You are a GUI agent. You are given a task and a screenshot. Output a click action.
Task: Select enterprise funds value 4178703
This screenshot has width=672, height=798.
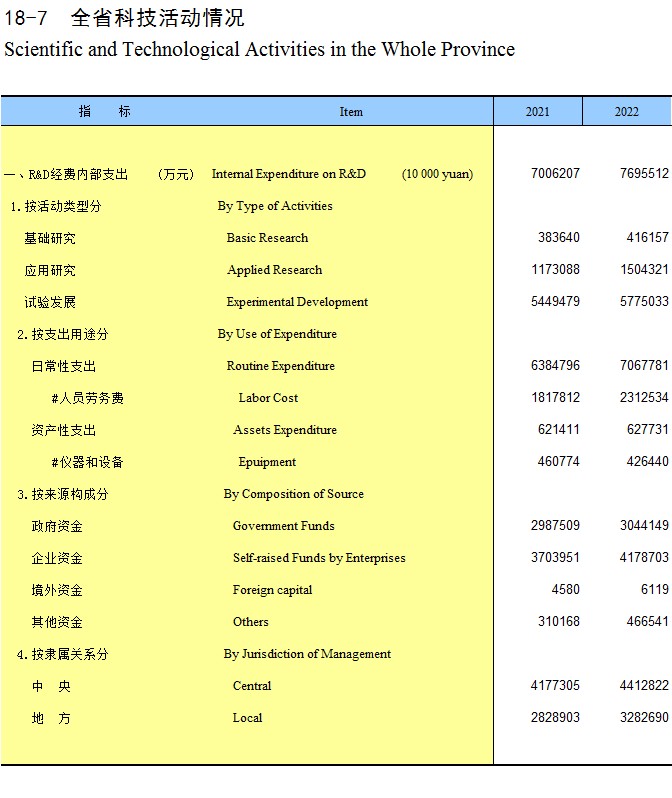(x=644, y=558)
